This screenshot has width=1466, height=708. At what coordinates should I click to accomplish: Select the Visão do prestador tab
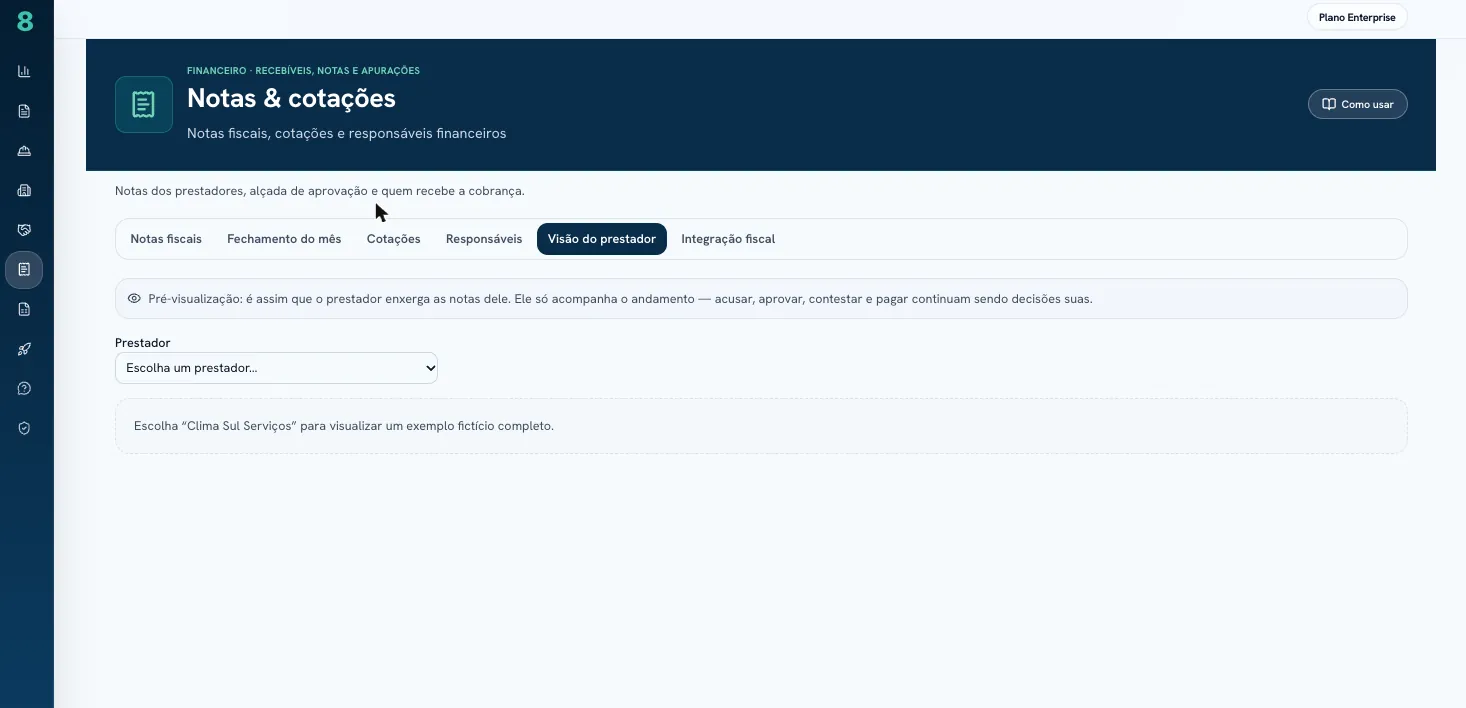click(x=602, y=239)
